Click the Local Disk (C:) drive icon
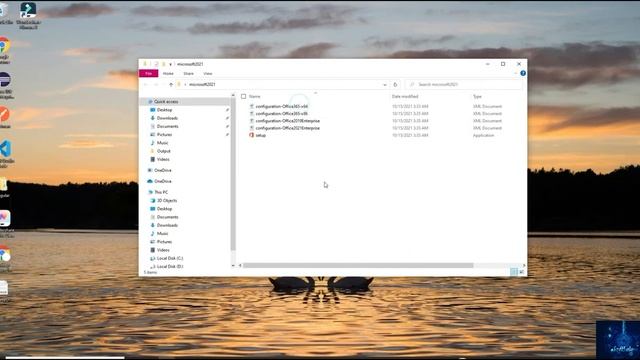 coord(153,258)
